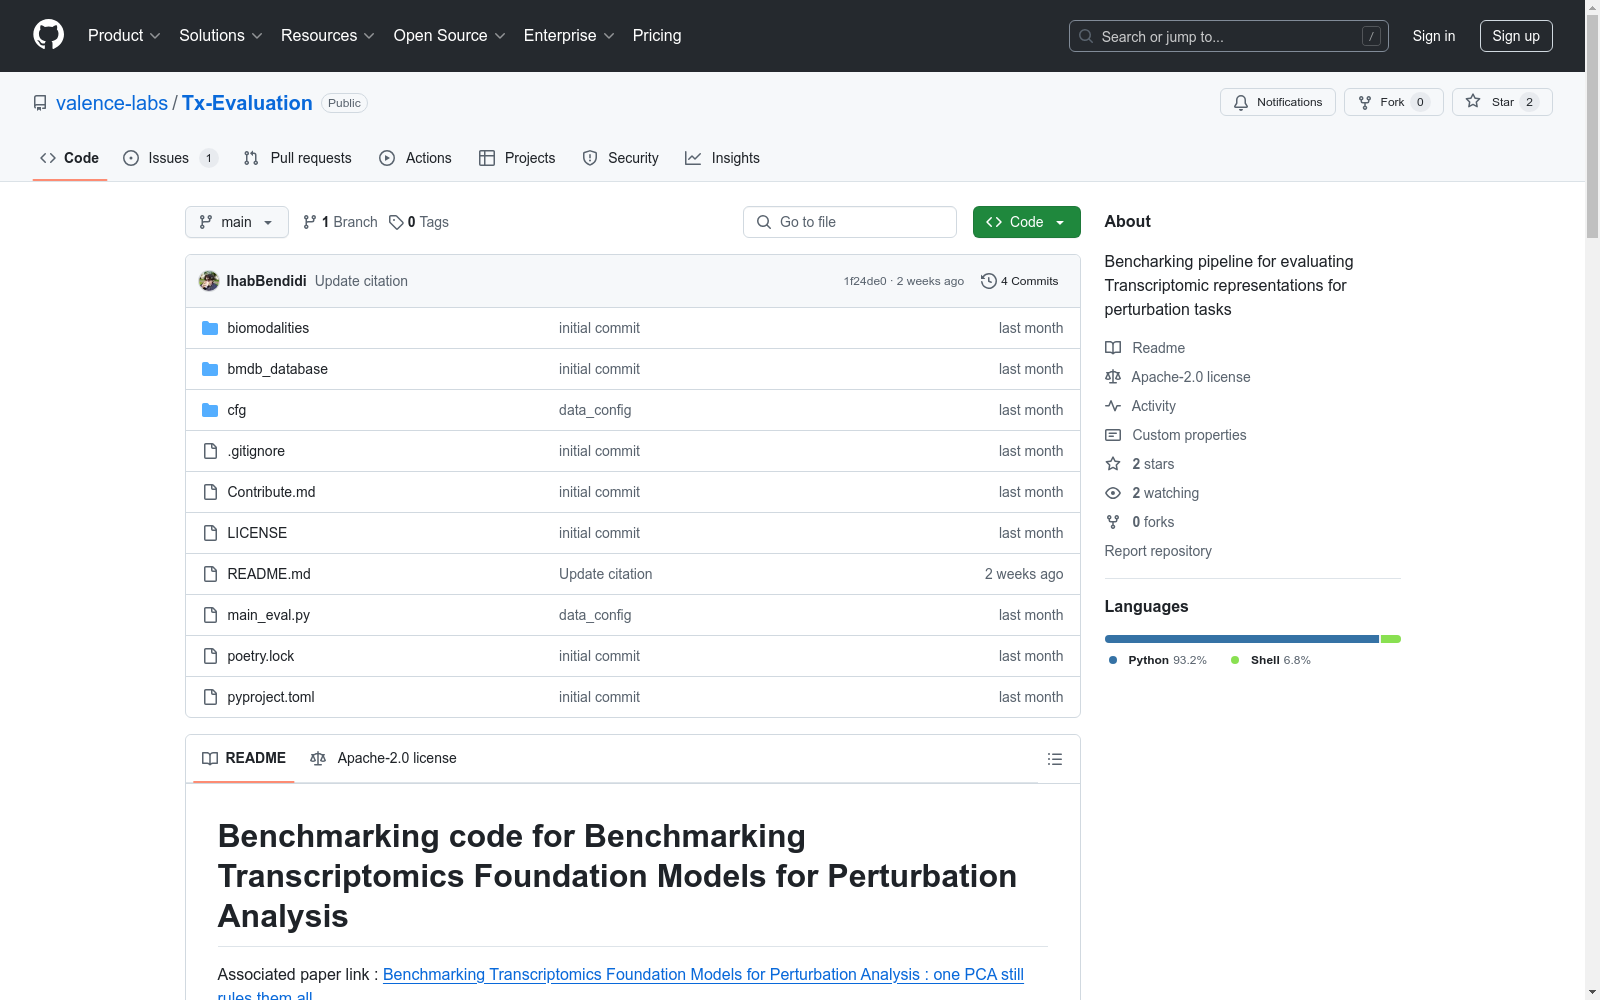Click the Go to file search box

point(850,222)
